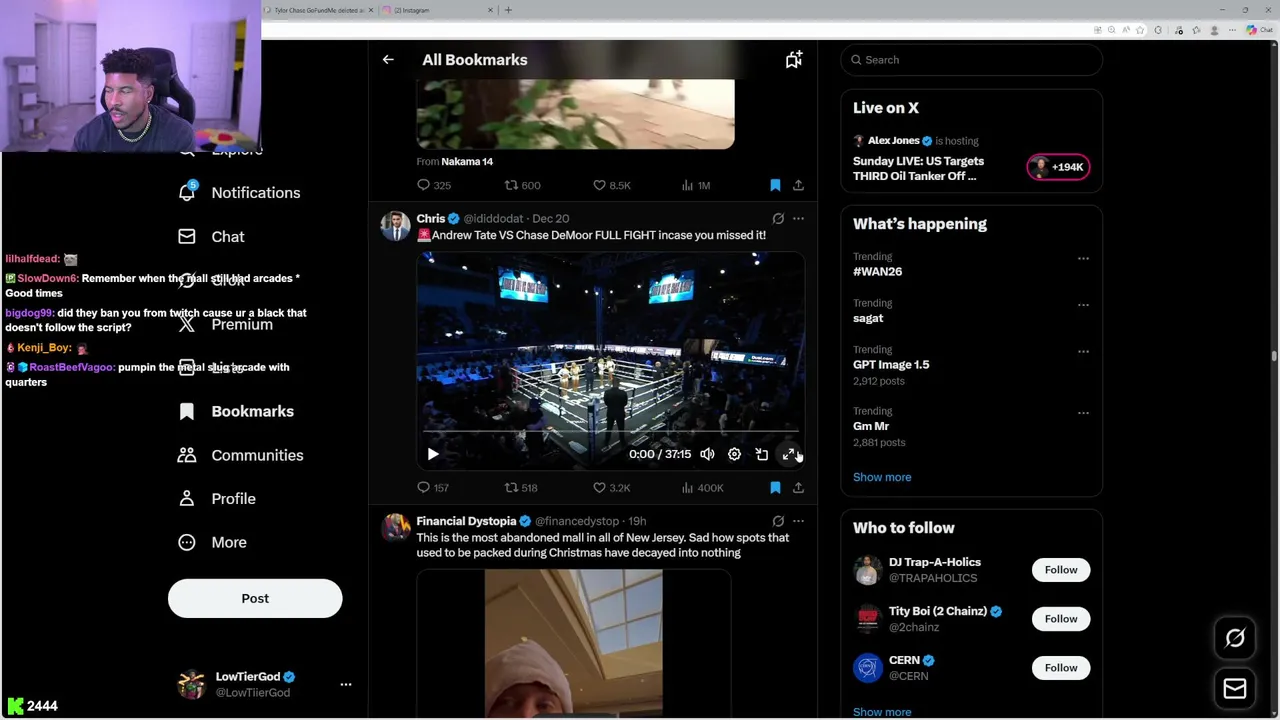Open a new browser tab
The image size is (1280, 720).
(508, 10)
